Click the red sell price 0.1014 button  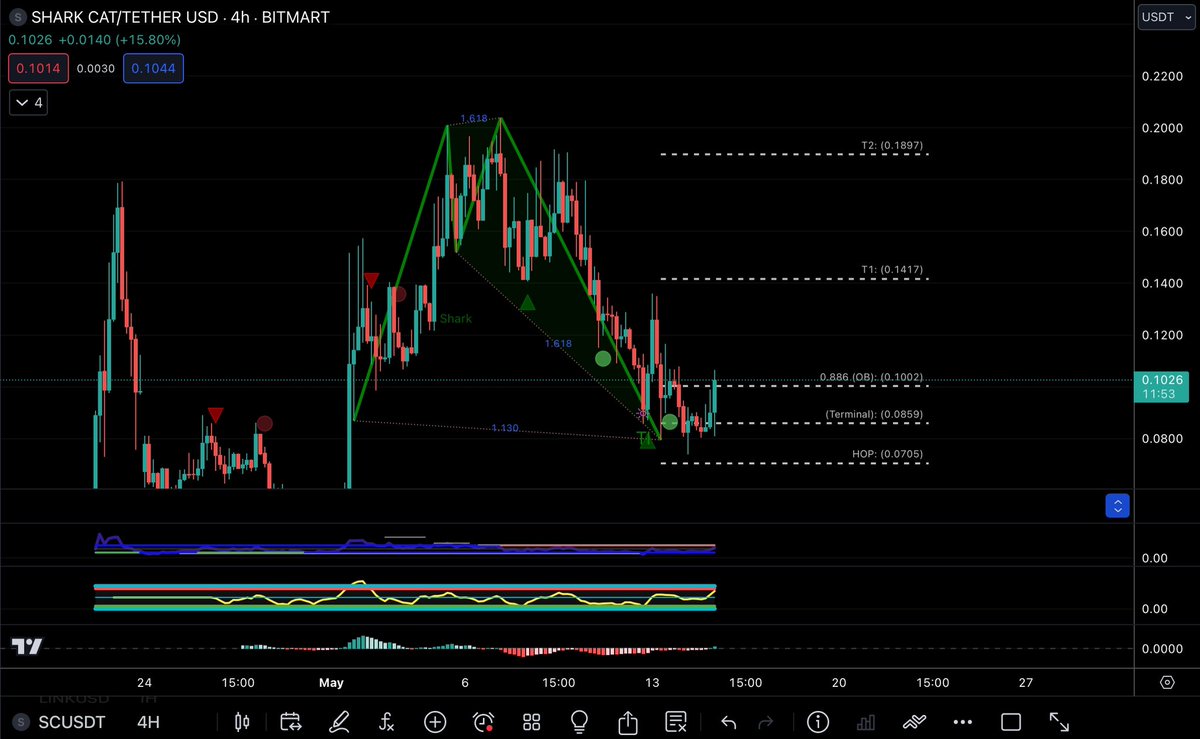36,68
